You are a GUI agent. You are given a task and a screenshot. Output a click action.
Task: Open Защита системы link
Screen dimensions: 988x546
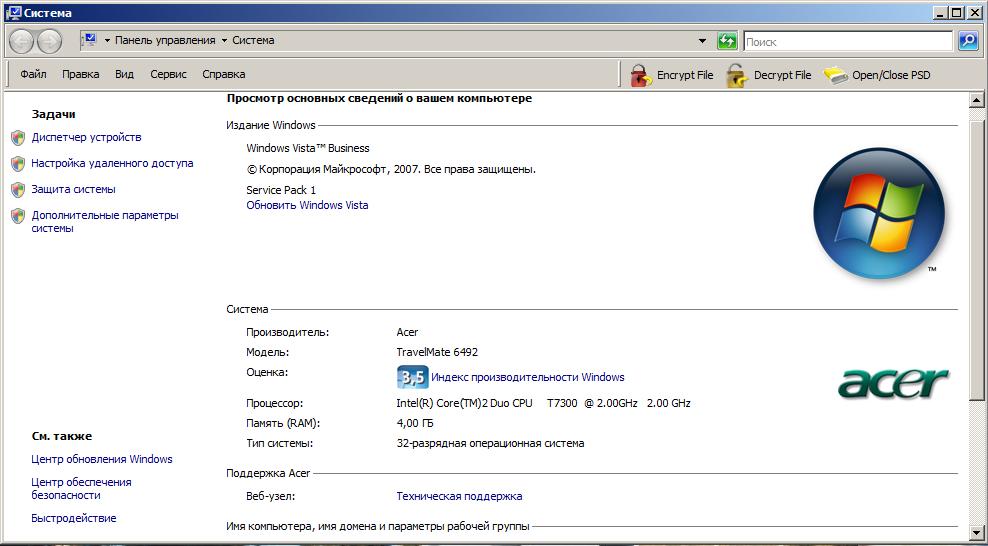[x=73, y=189]
